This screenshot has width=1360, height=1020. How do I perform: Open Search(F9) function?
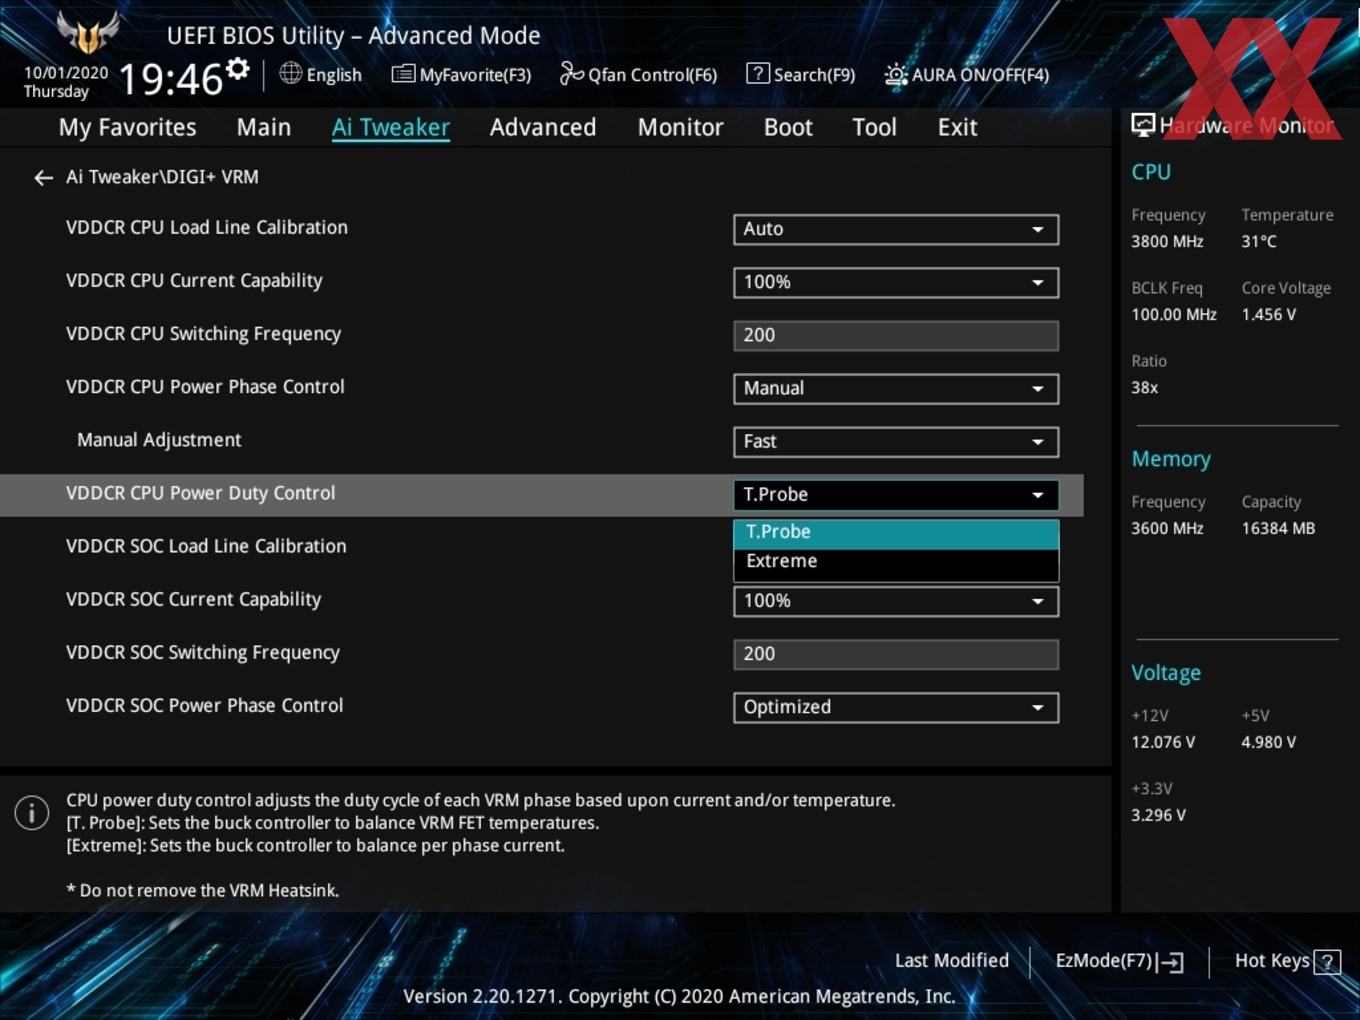click(814, 75)
